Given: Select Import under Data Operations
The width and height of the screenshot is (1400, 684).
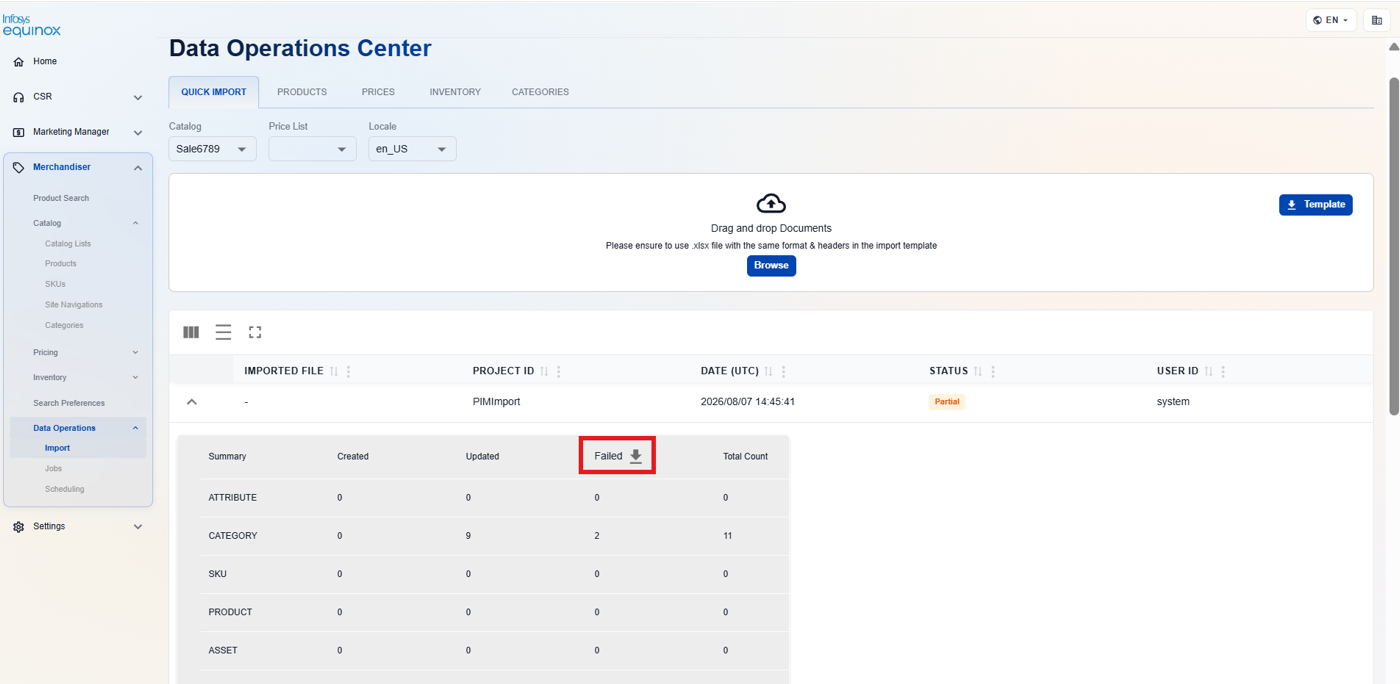Looking at the screenshot, I should 57,448.
